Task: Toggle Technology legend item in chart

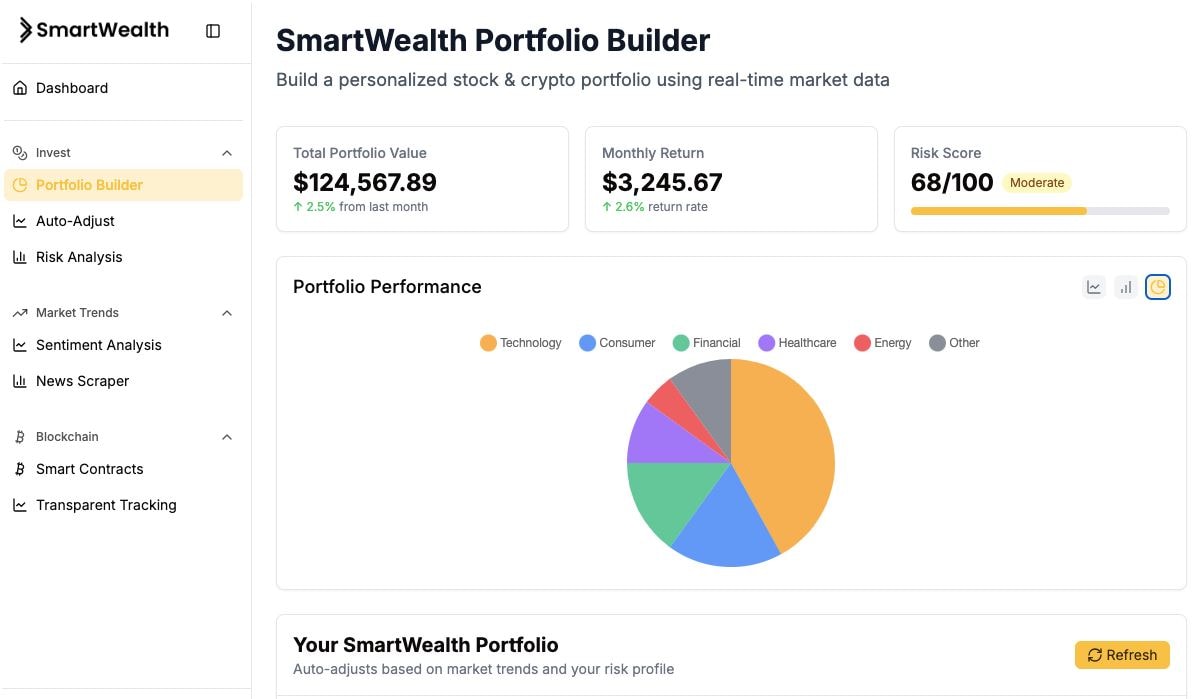Action: click(521, 343)
